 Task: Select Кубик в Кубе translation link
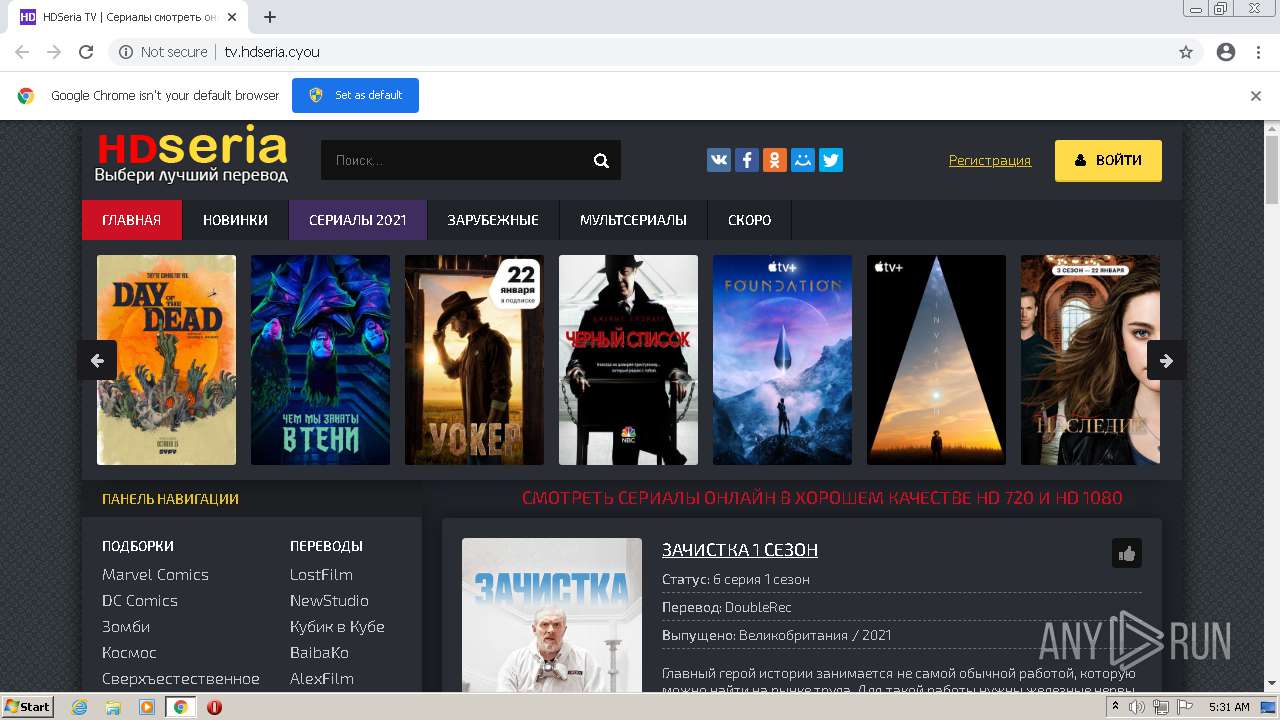tap(337, 627)
